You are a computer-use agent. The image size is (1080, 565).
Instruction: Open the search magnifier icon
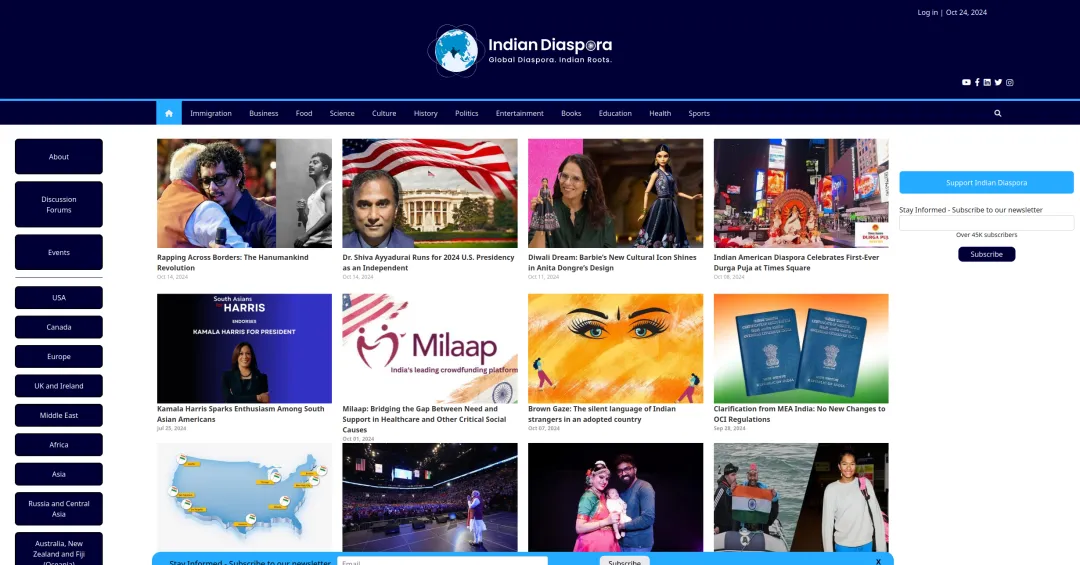coord(997,113)
